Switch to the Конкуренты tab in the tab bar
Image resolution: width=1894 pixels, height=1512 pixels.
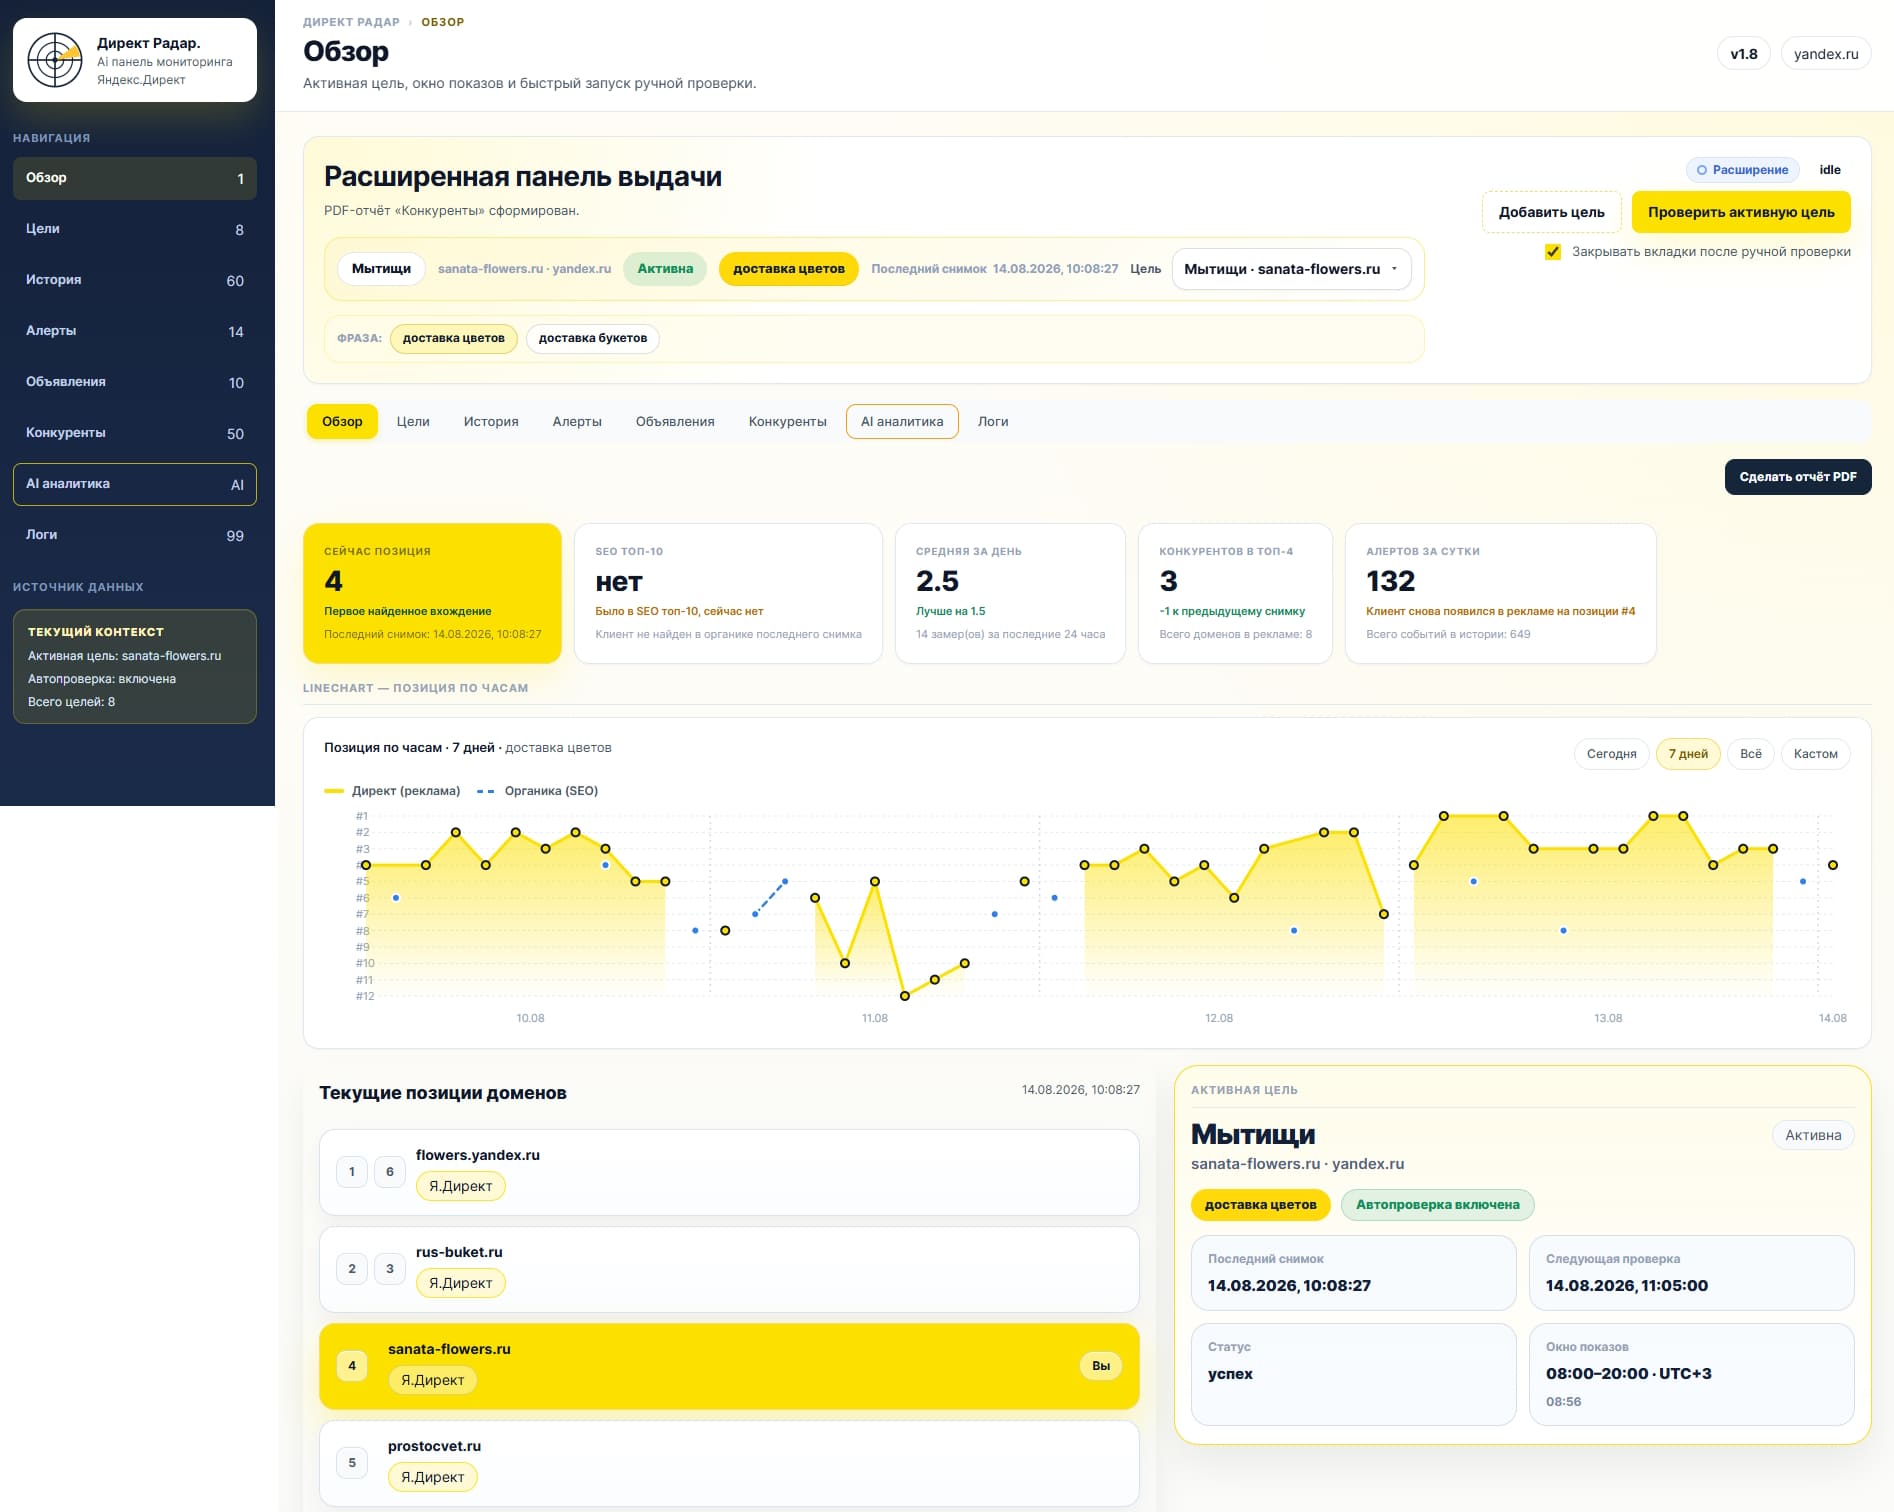coord(788,422)
